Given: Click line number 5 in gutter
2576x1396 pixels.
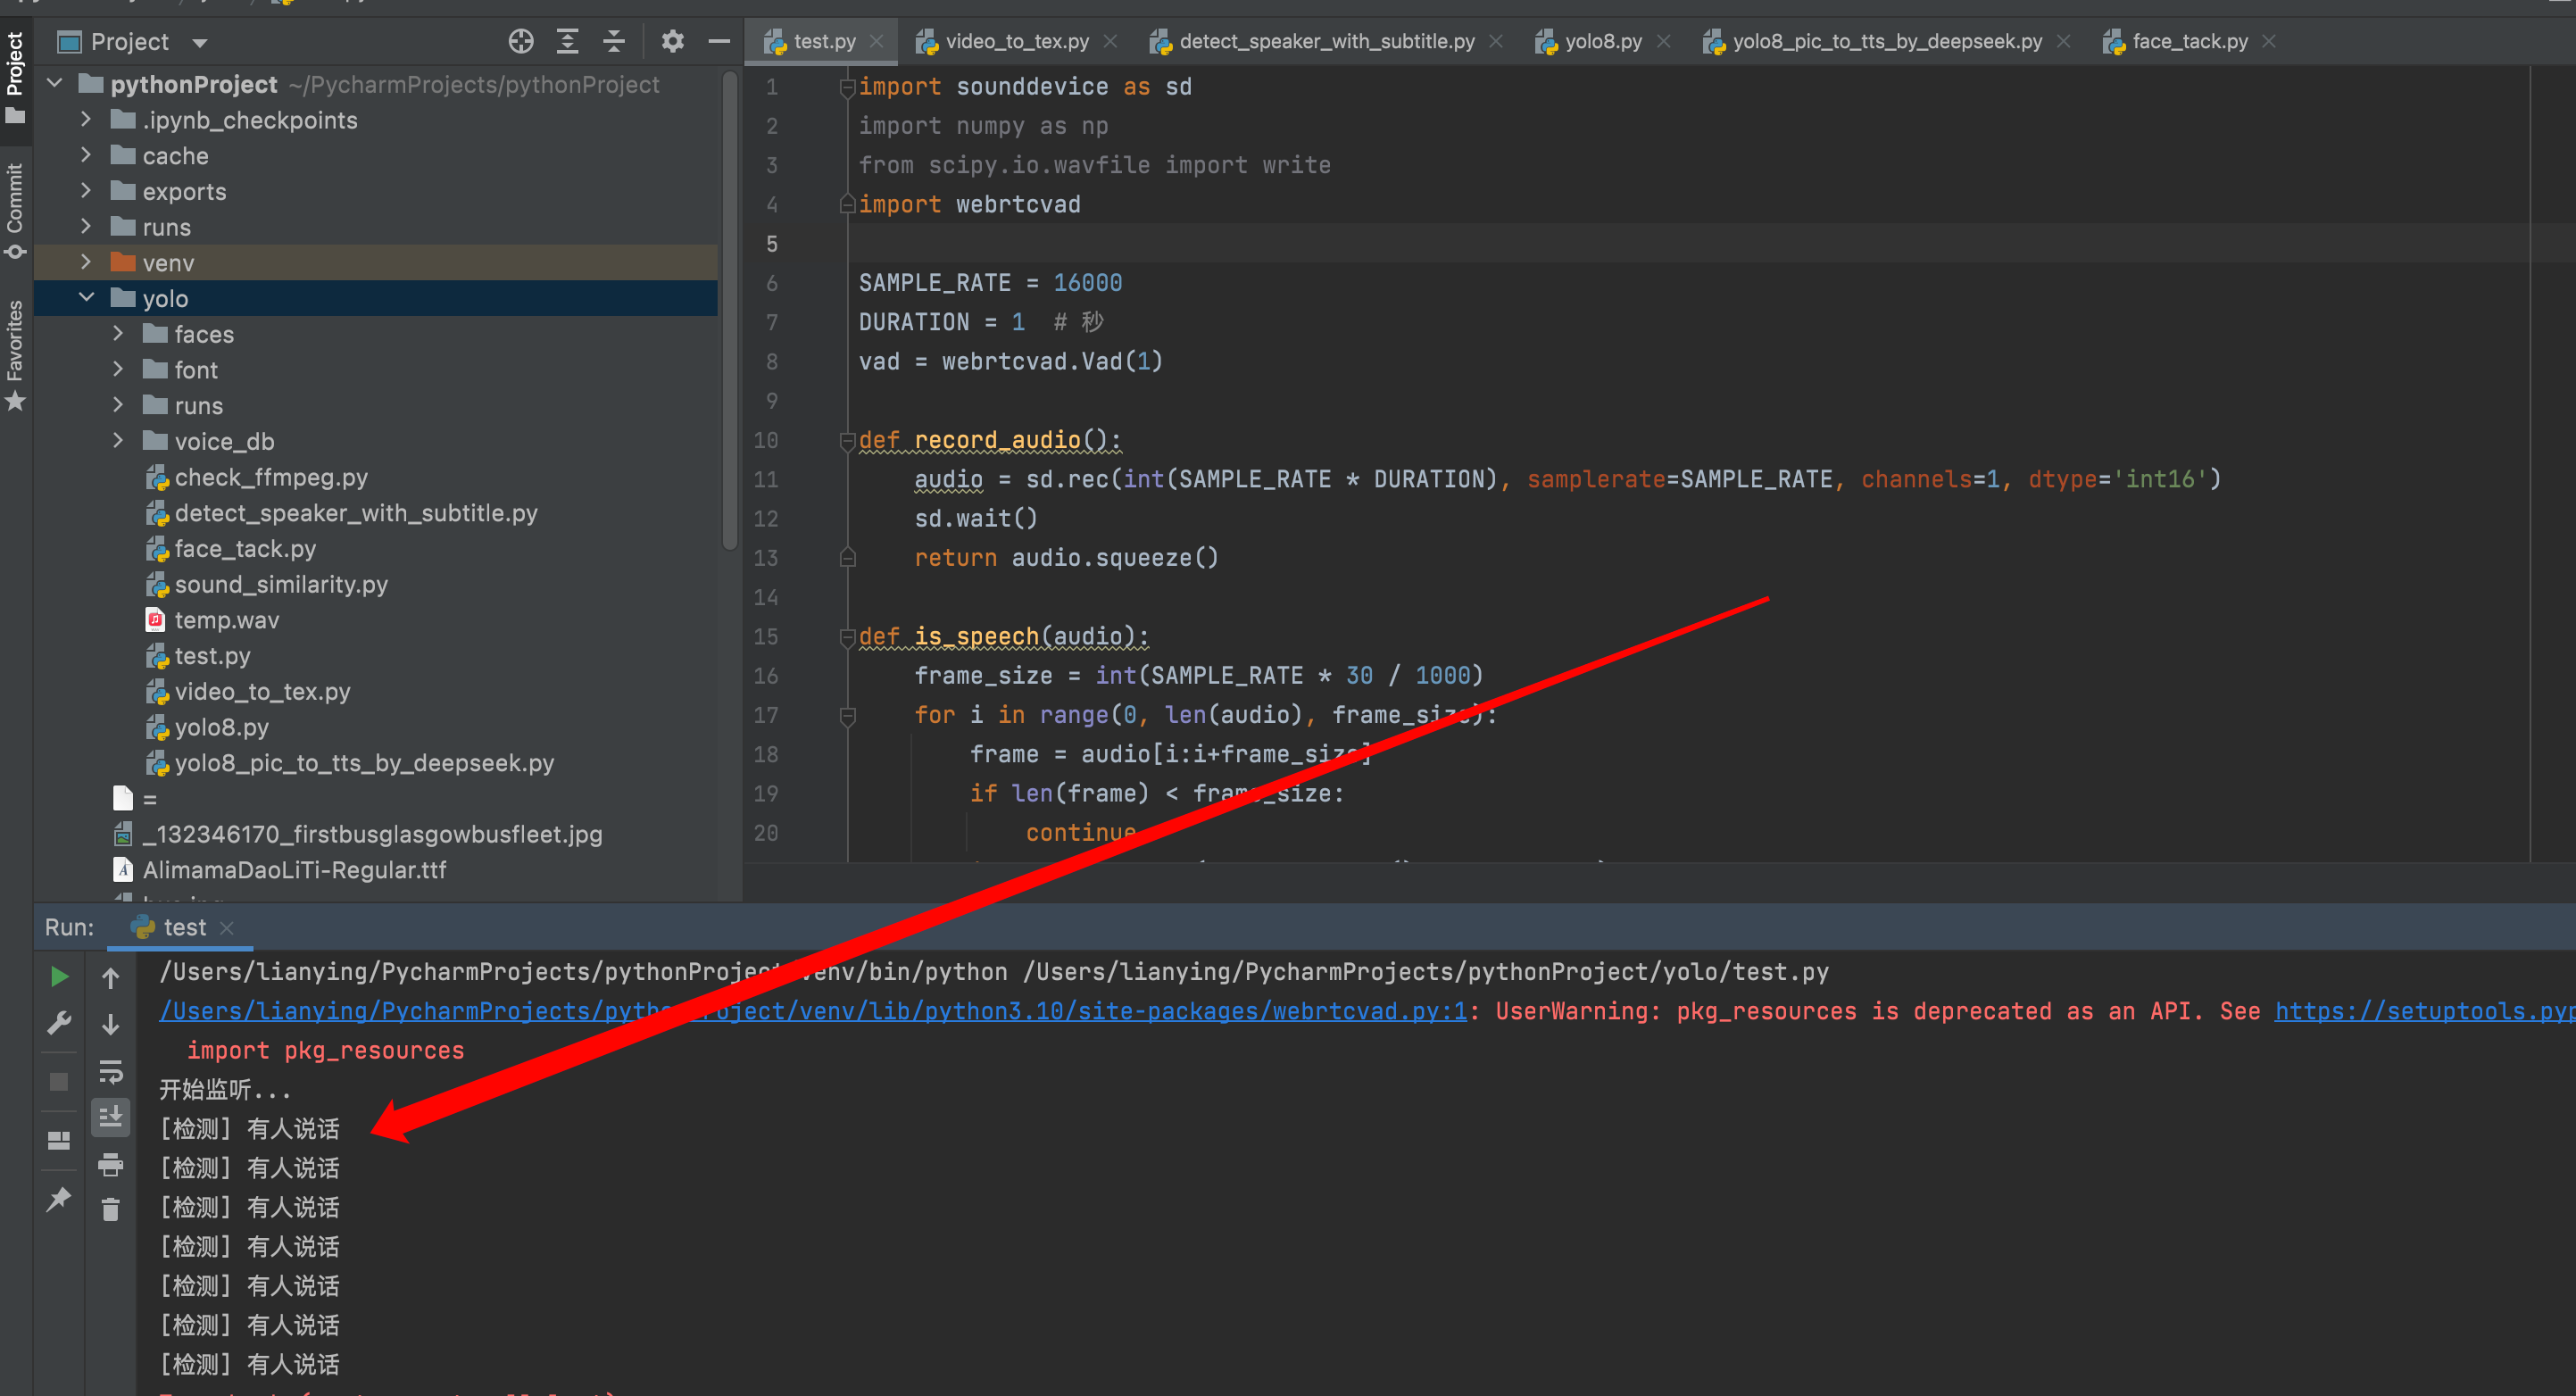Looking at the screenshot, I should [771, 243].
